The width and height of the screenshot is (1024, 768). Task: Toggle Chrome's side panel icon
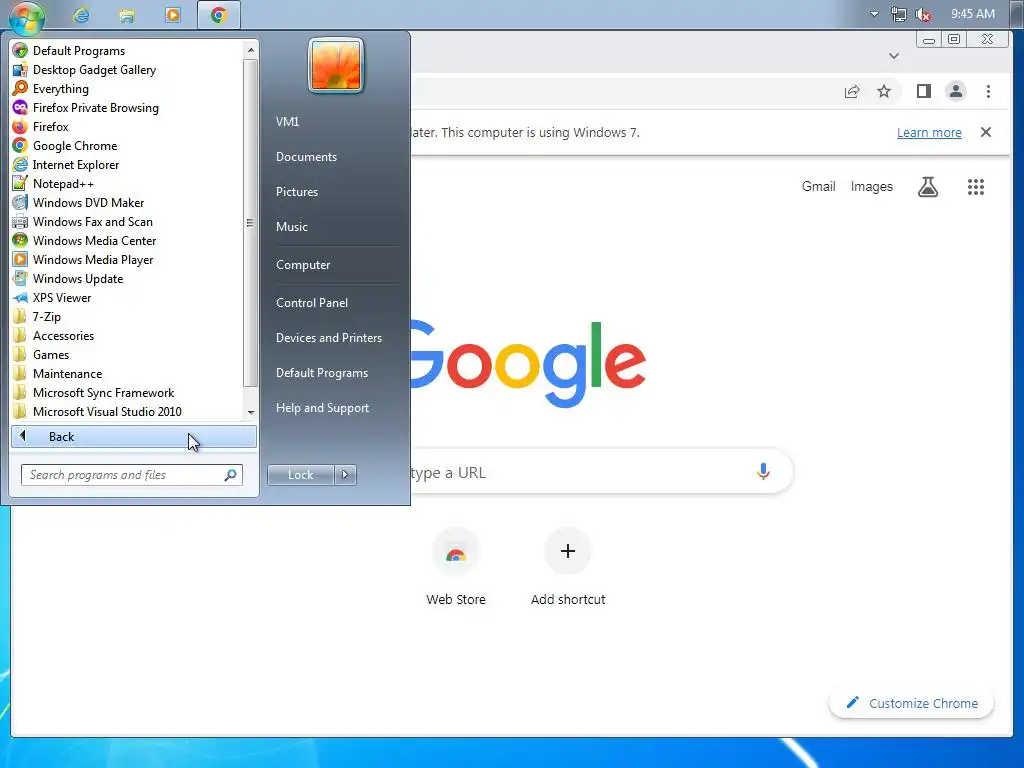923,91
